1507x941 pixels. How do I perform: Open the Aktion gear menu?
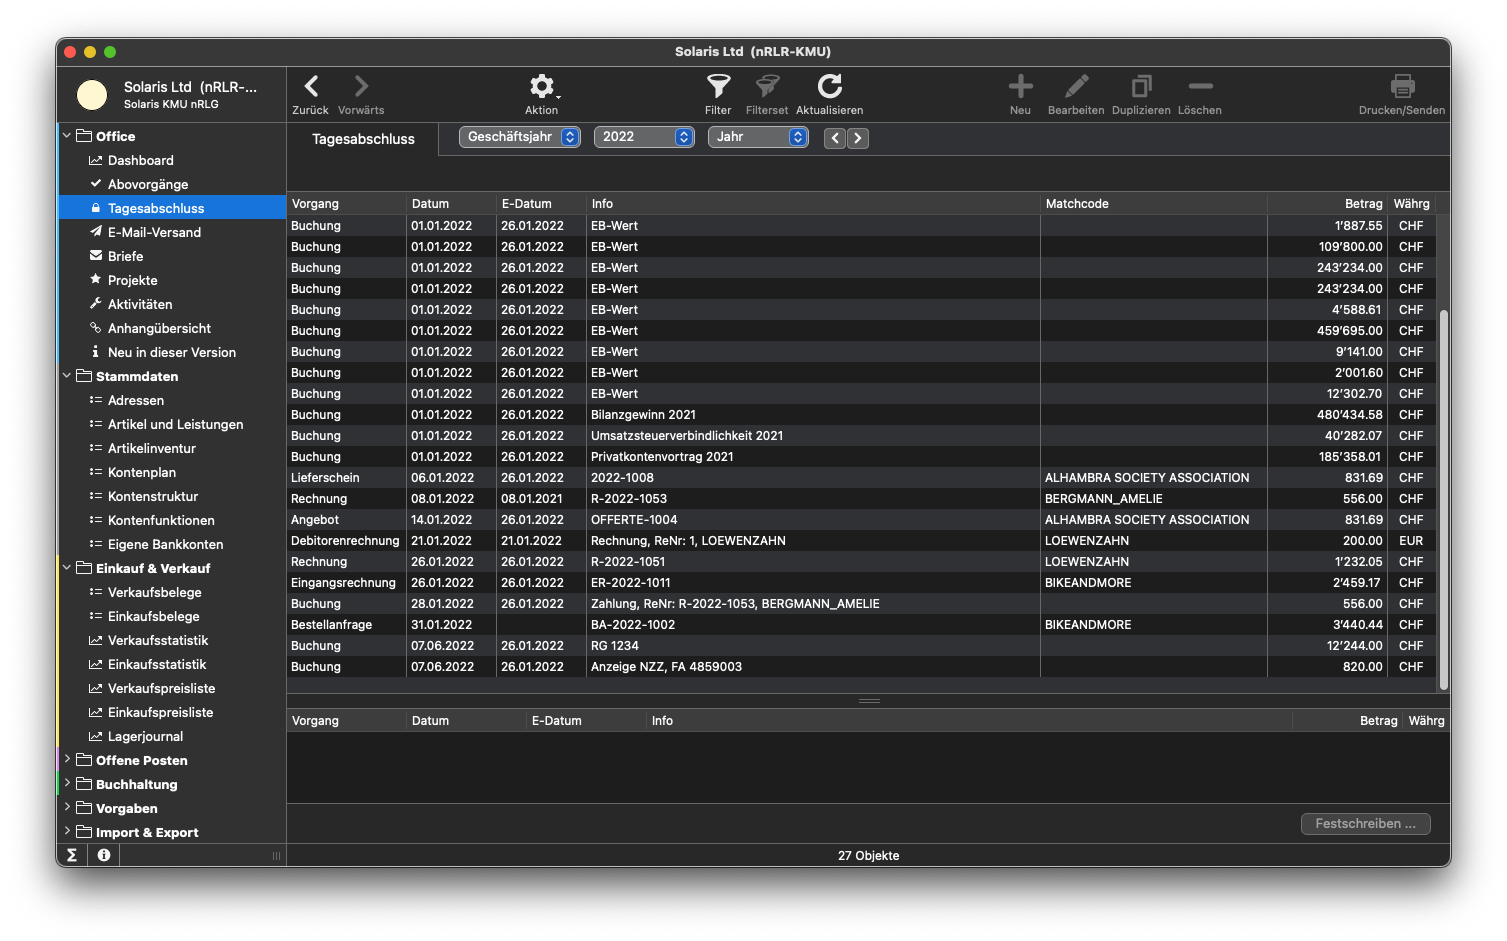pyautogui.click(x=541, y=87)
